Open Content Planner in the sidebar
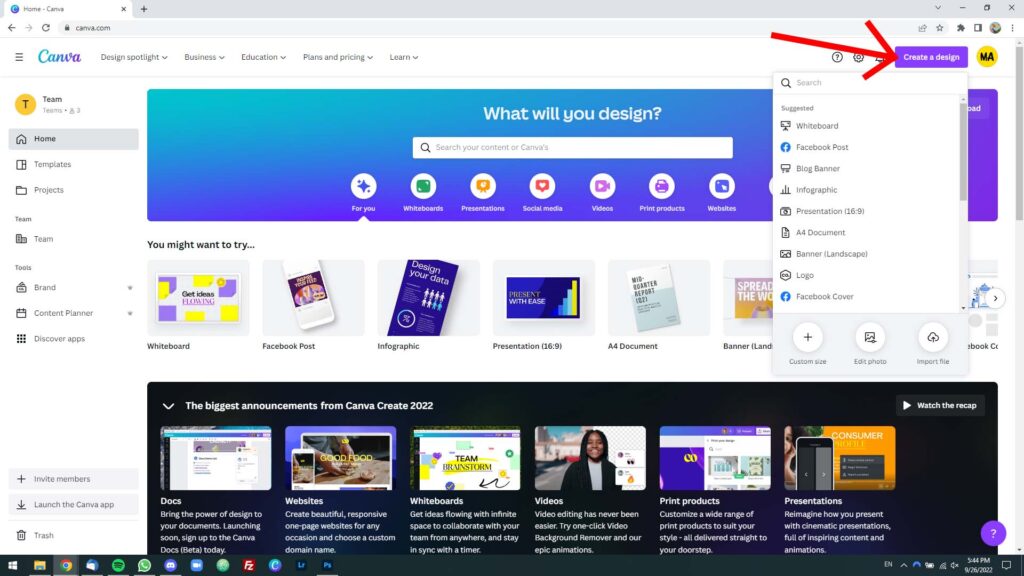Viewport: 1024px width, 576px height. pyautogui.click(x=73, y=313)
